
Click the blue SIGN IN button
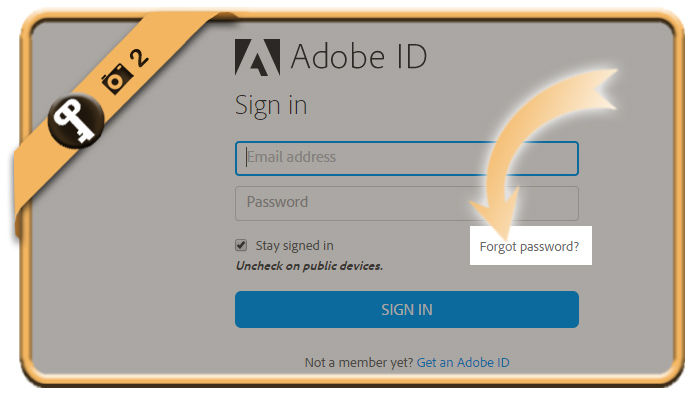(x=407, y=310)
